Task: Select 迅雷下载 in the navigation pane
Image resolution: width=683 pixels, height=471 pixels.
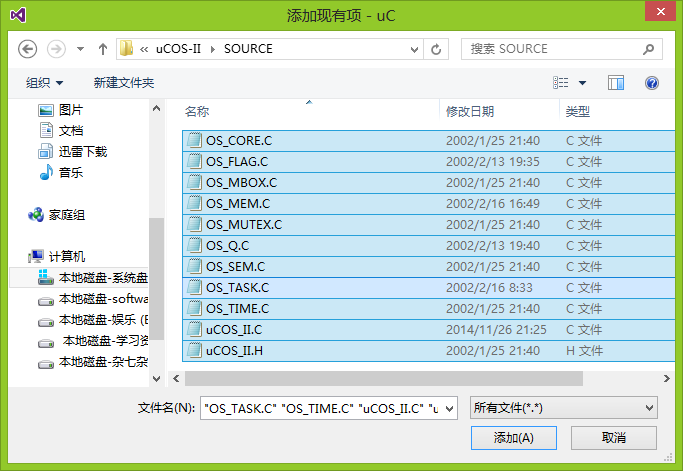Action: tap(72, 152)
